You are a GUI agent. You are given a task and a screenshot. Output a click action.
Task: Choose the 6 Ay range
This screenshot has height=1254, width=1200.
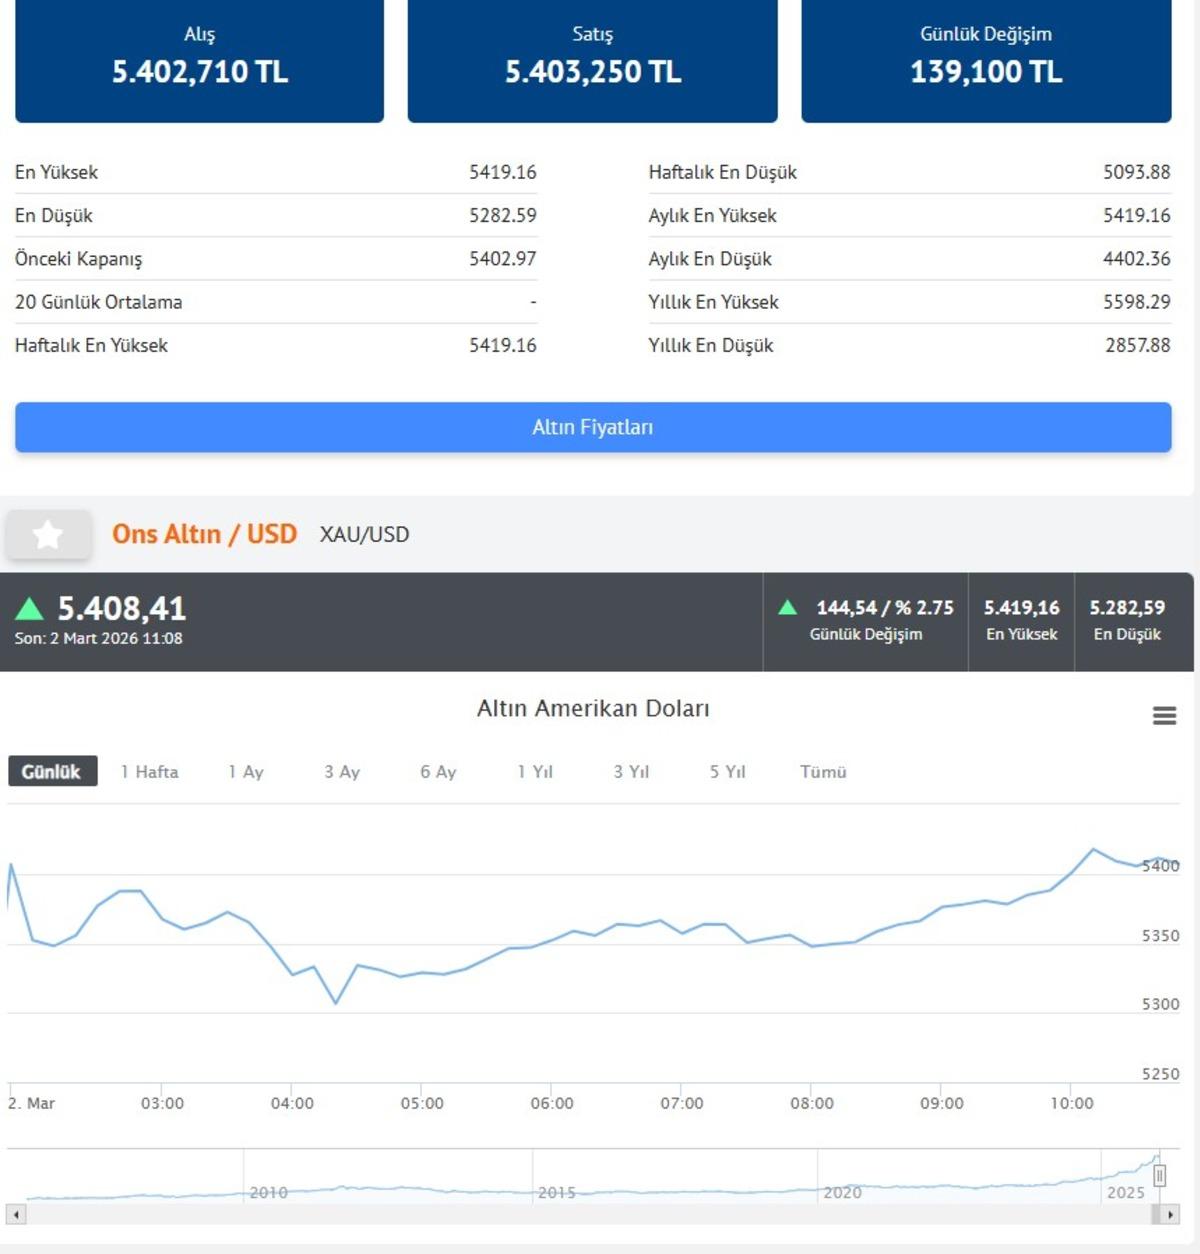438,772
